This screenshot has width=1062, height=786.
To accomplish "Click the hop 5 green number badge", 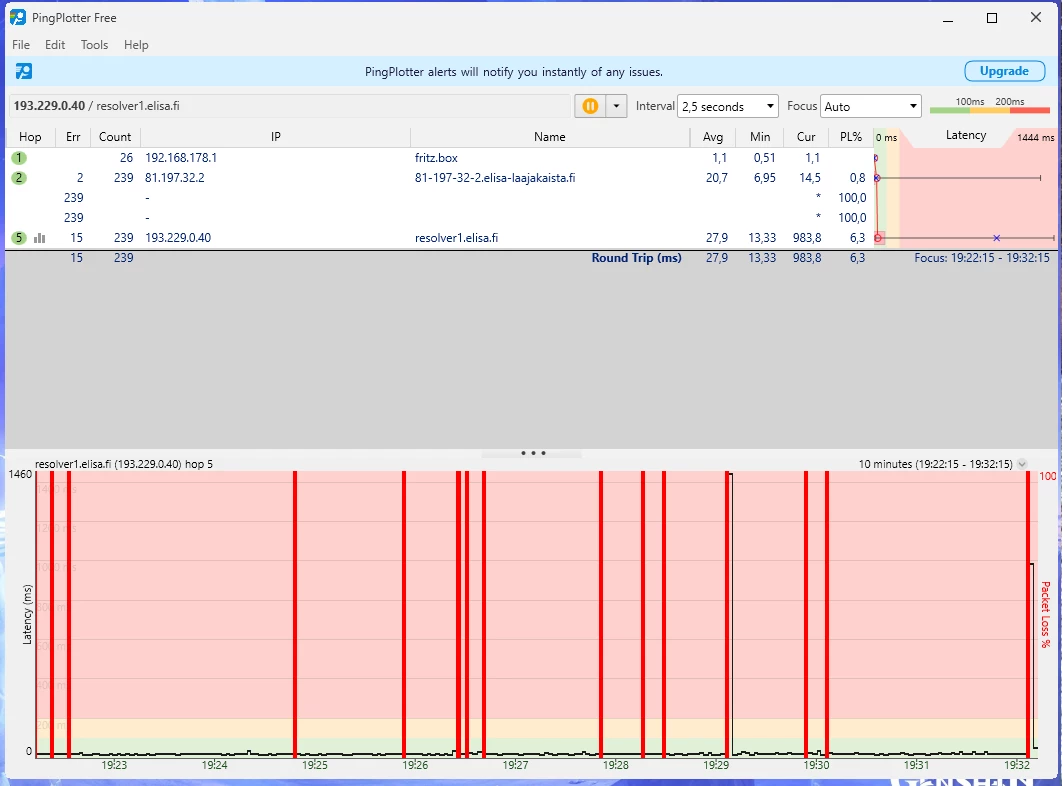I will click(x=19, y=238).
